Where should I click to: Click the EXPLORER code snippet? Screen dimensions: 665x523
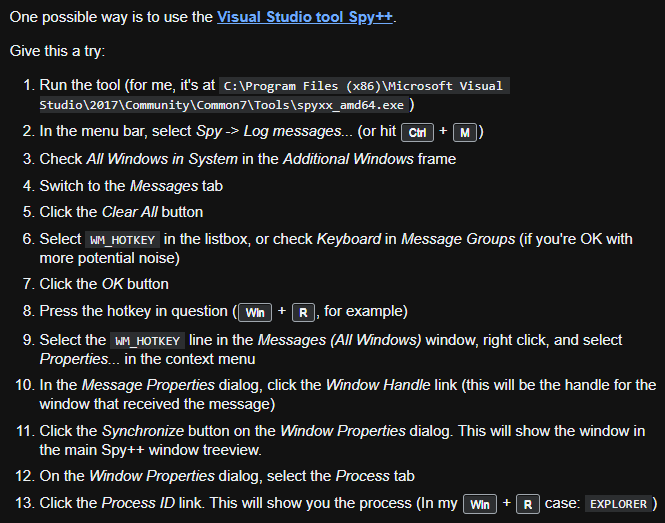(x=618, y=504)
